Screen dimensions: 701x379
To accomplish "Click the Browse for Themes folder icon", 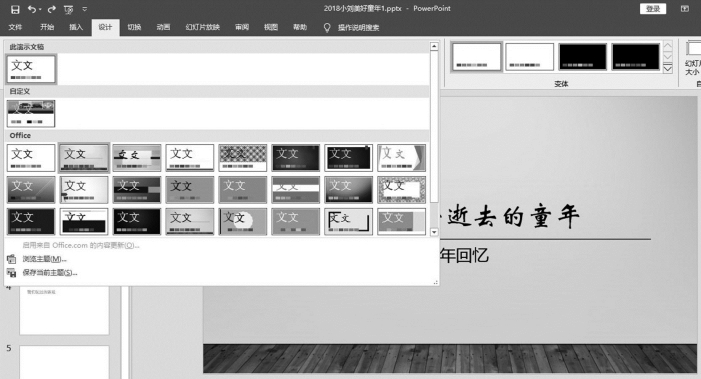I will [x=12, y=259].
